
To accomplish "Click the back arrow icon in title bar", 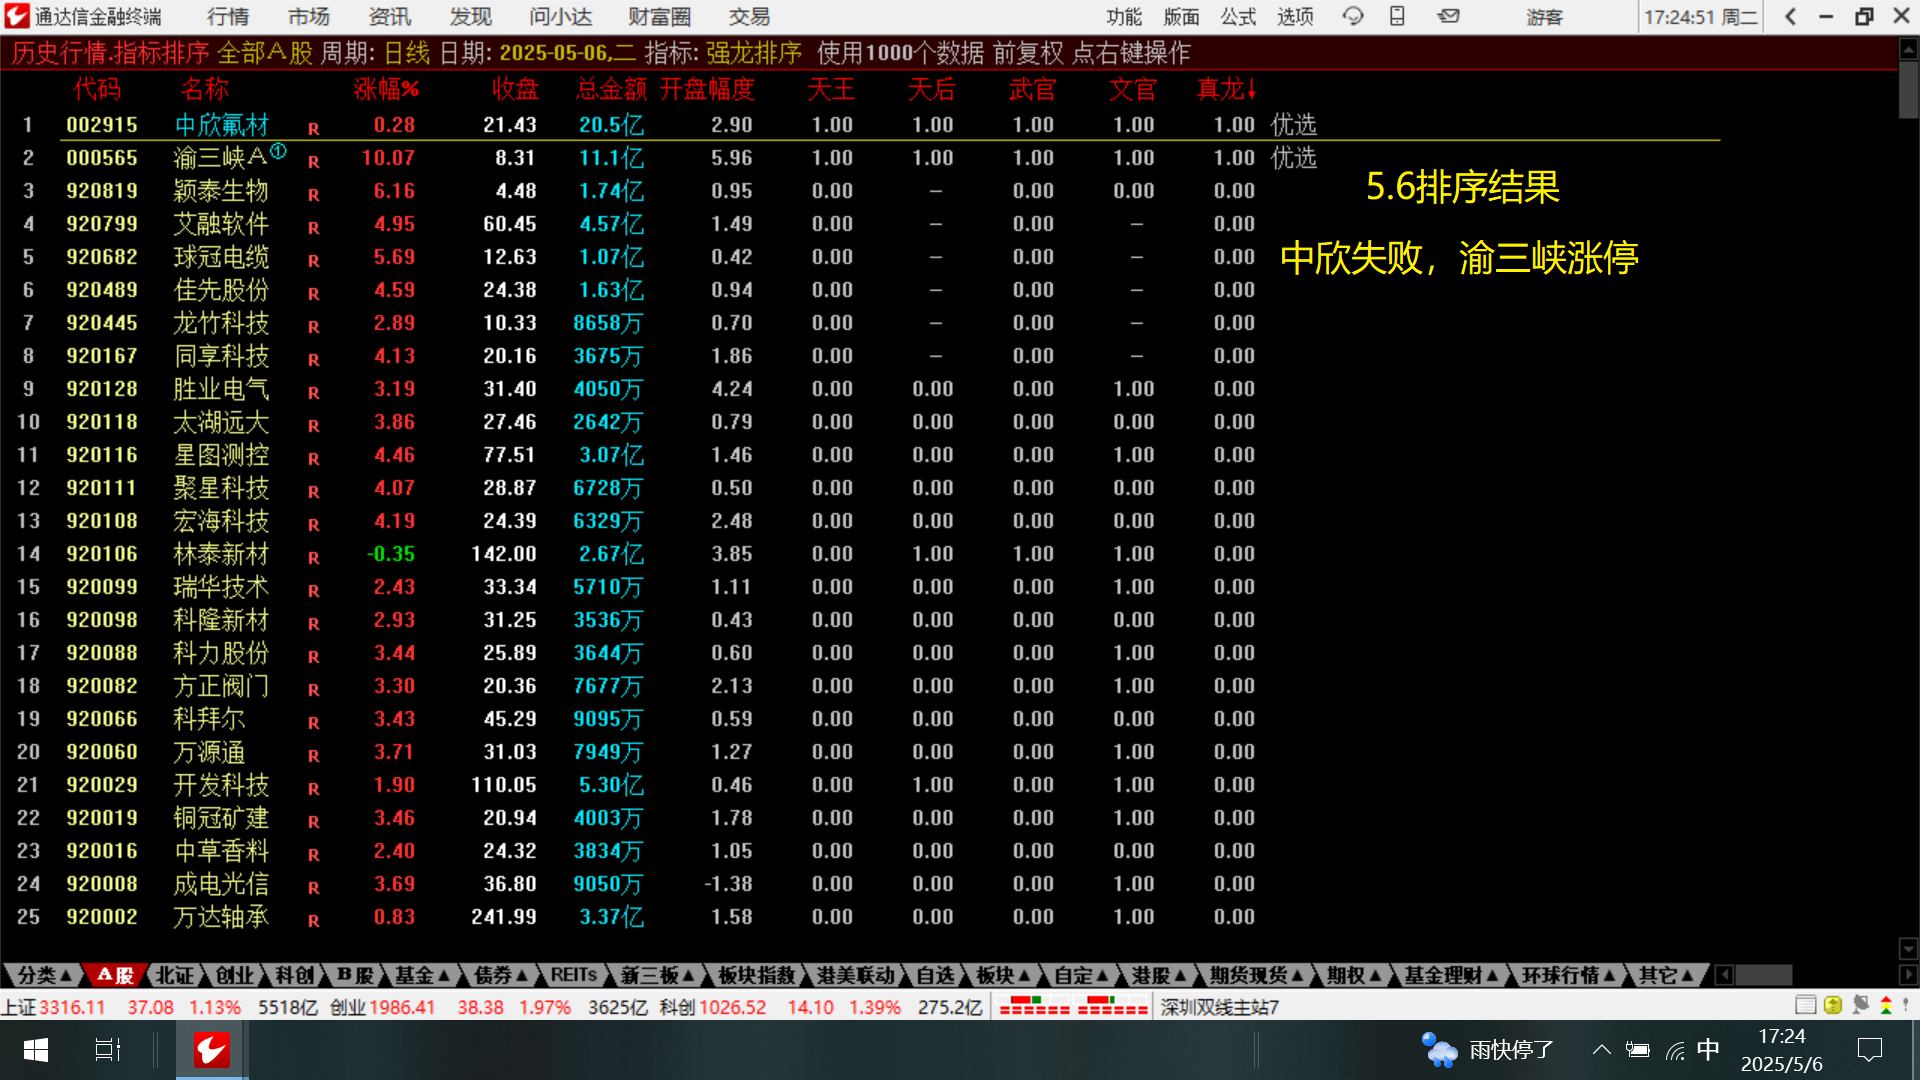I will tap(1790, 16).
